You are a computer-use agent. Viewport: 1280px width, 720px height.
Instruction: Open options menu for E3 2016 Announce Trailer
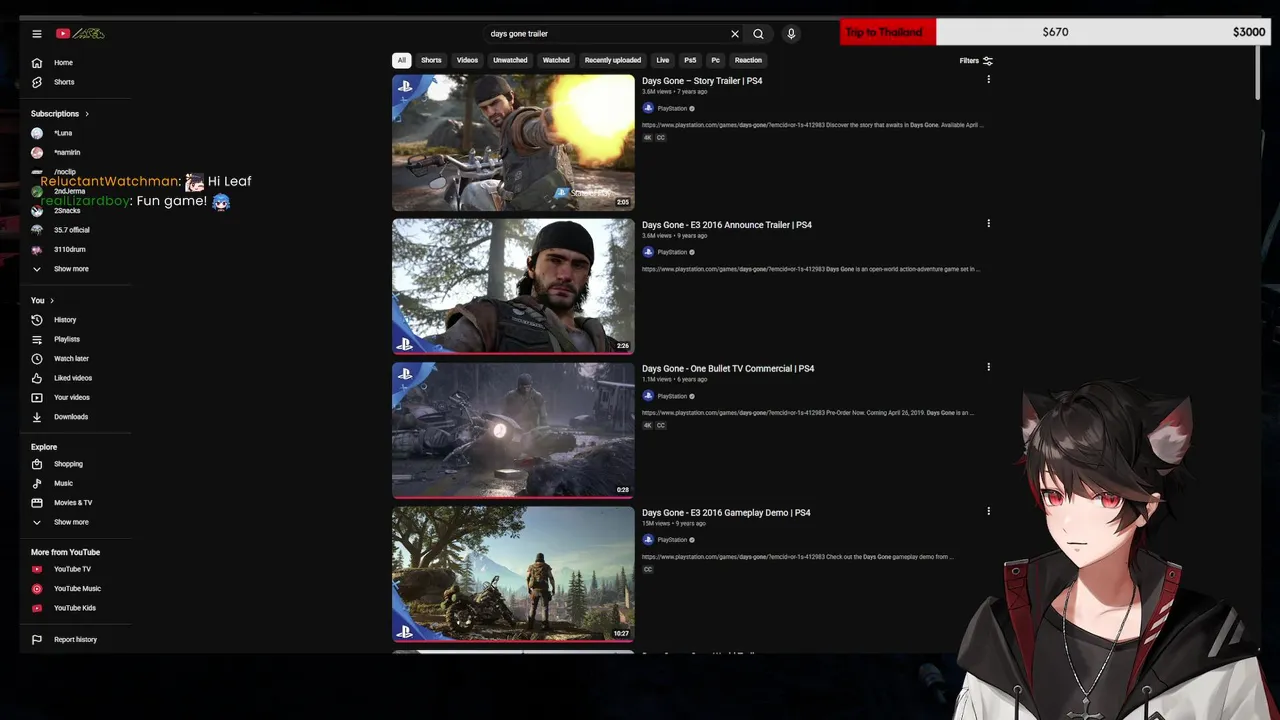(988, 224)
